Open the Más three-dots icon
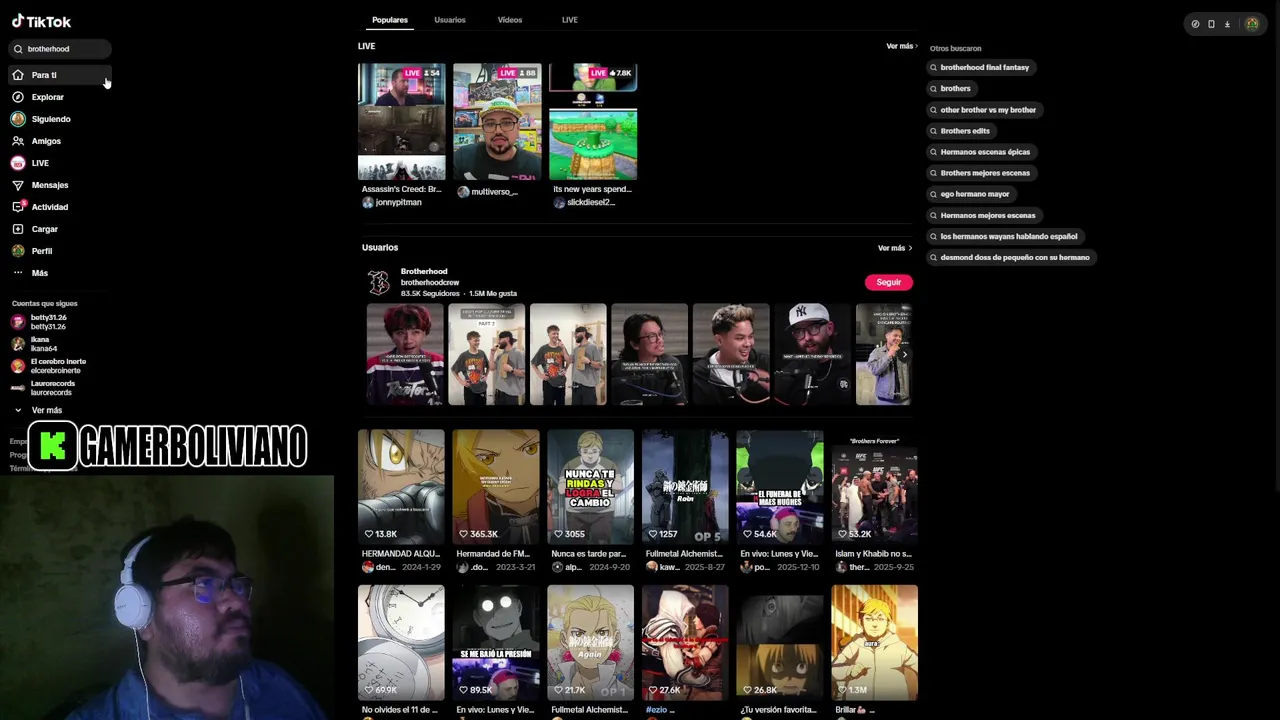Viewport: 1280px width, 720px height. click(x=18, y=273)
